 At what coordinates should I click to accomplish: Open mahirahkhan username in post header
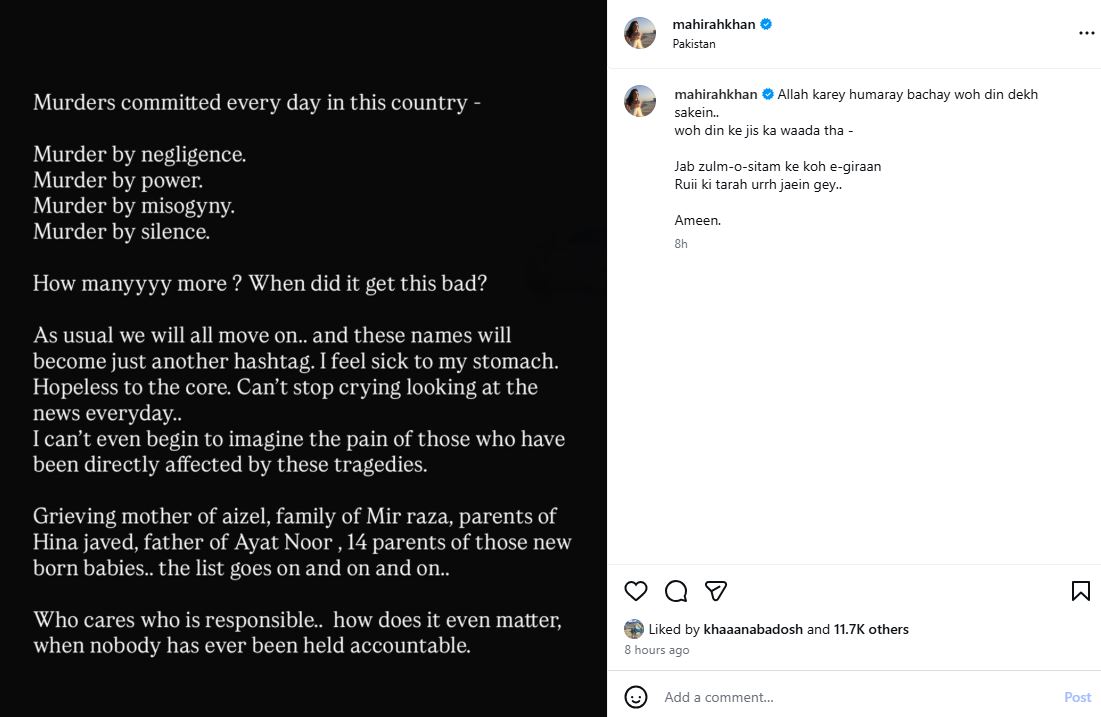pos(713,24)
